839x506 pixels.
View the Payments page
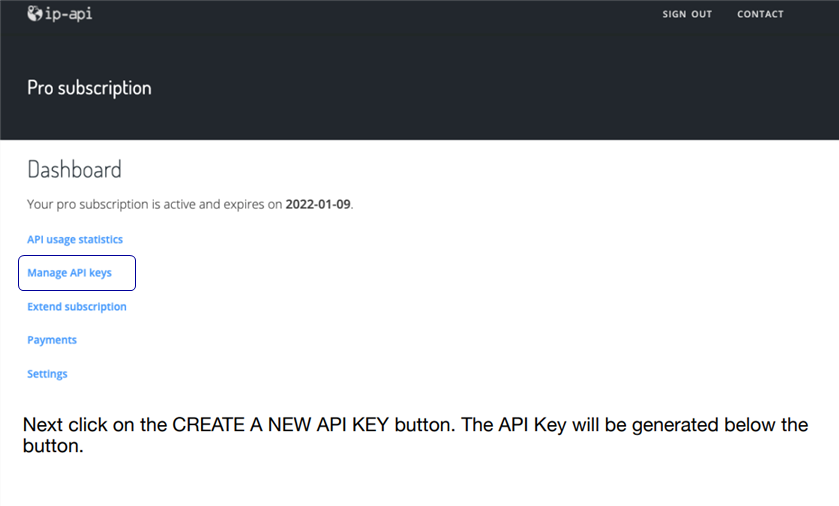pyautogui.click(x=52, y=340)
